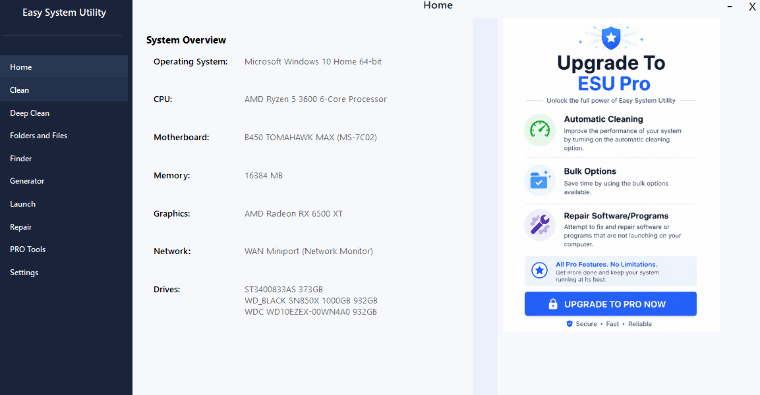Click the Upgrade To ESU Pro headline

pyautogui.click(x=611, y=73)
